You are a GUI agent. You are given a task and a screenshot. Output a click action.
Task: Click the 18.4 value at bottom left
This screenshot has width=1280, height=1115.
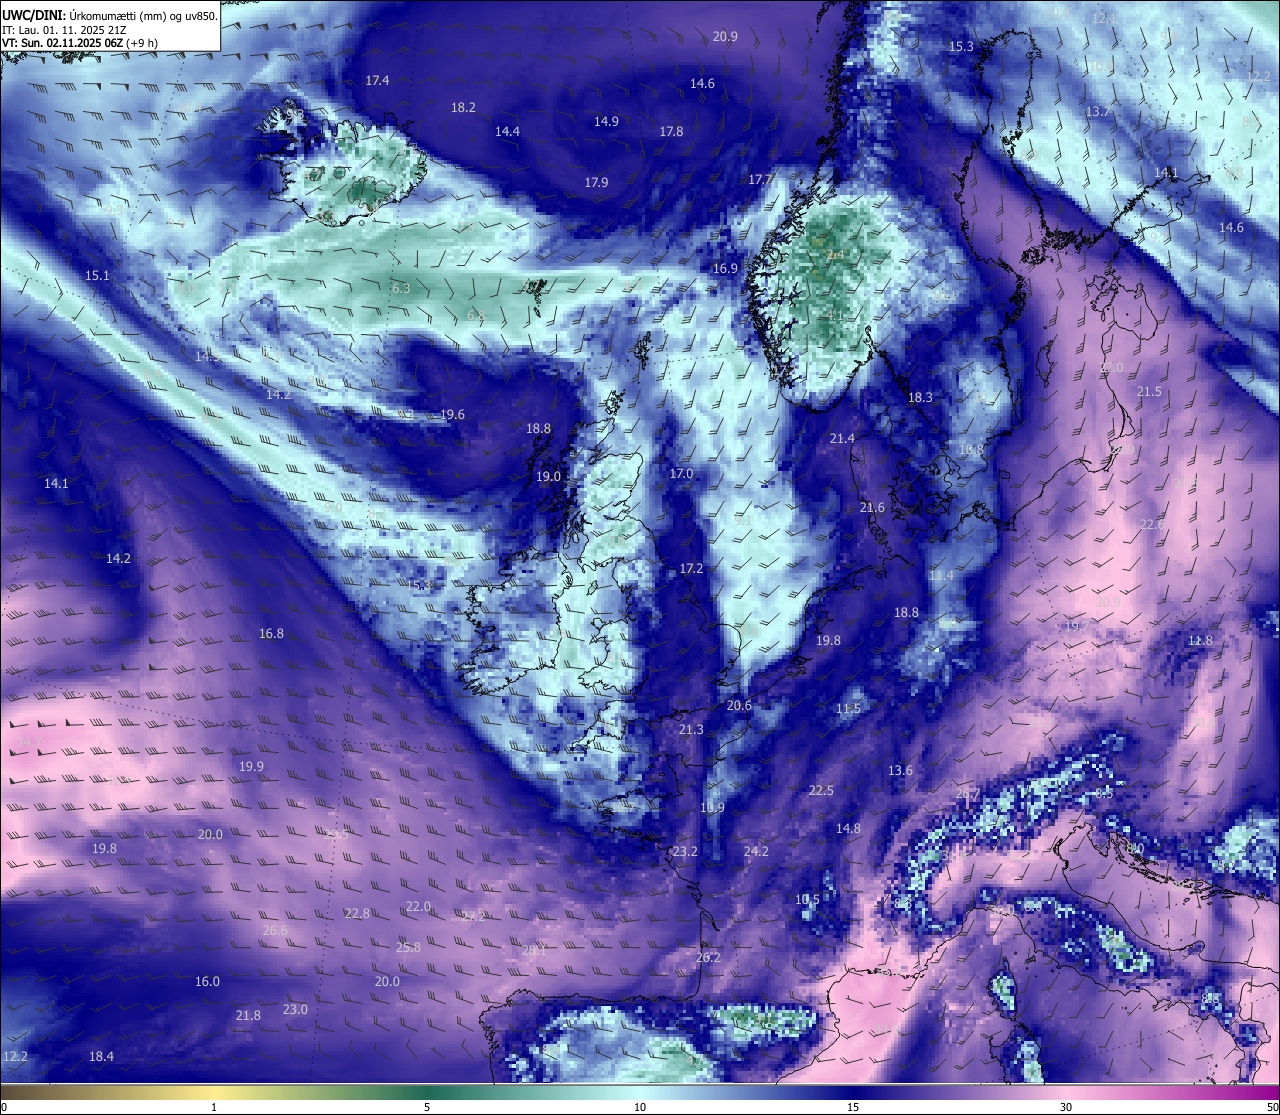click(101, 1057)
